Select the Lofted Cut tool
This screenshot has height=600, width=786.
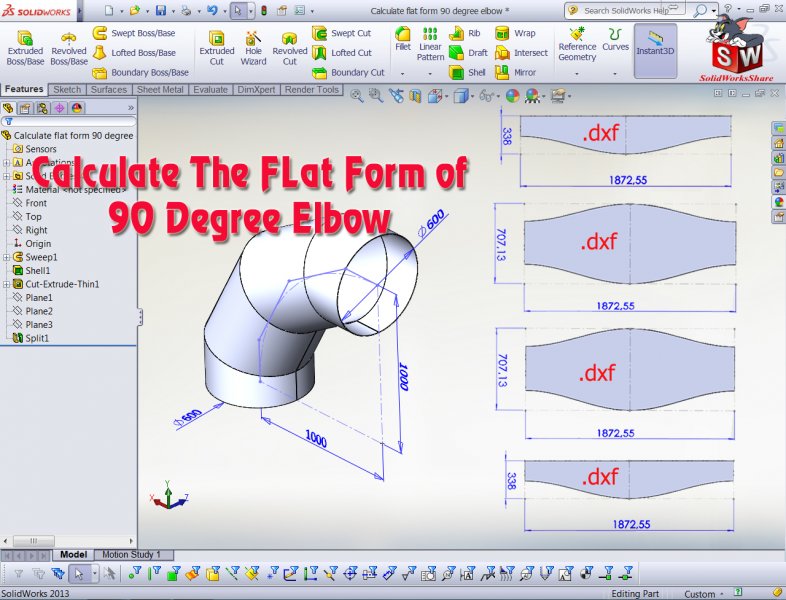(341, 53)
